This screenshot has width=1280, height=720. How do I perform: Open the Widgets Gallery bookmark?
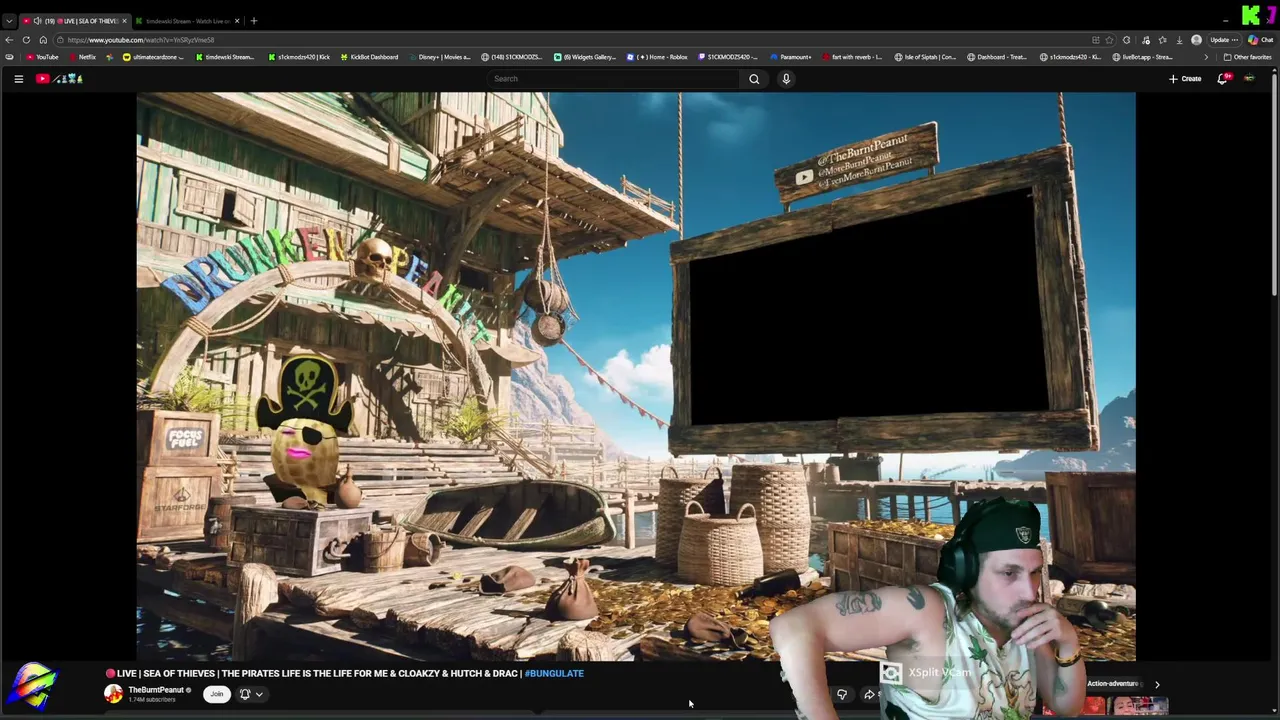point(585,57)
